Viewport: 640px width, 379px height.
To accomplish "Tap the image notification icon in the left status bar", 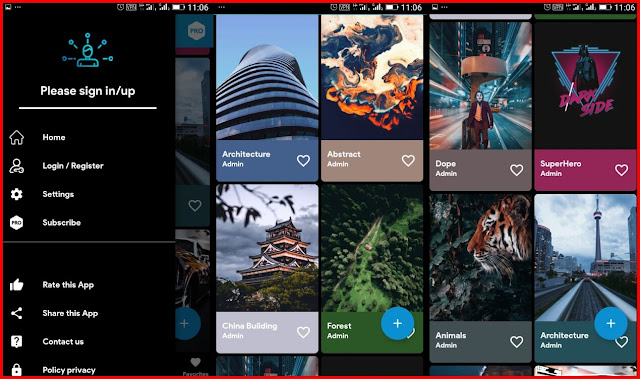I will [8, 7].
